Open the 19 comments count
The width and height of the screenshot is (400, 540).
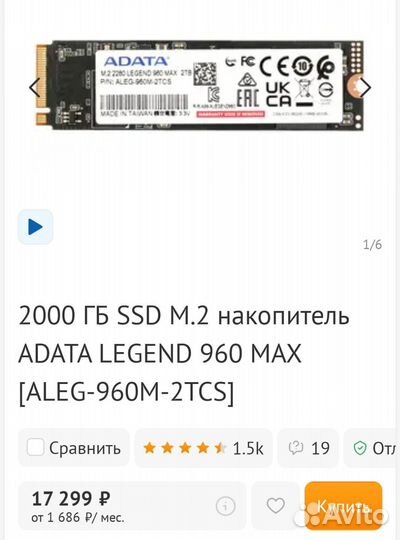click(320, 448)
